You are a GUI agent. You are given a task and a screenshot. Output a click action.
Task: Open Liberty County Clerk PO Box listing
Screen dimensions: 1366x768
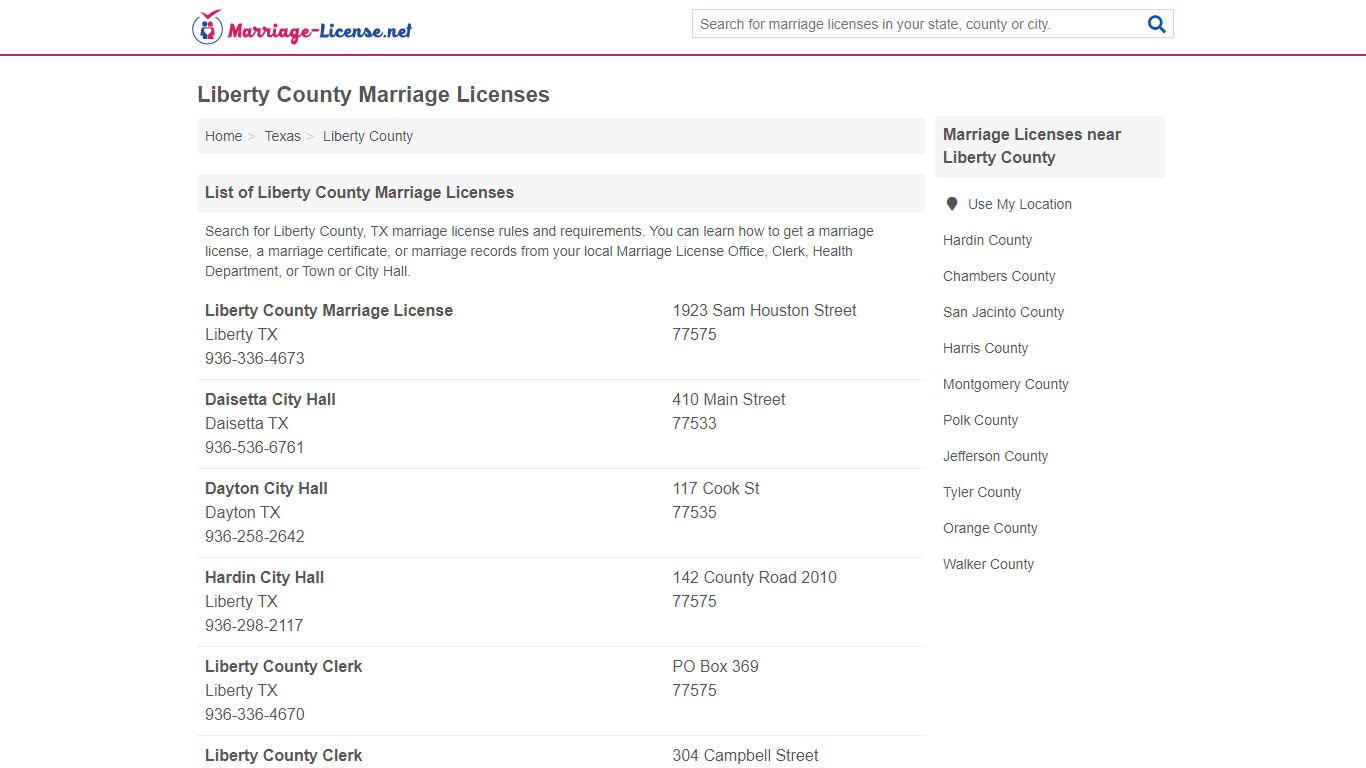(283, 666)
